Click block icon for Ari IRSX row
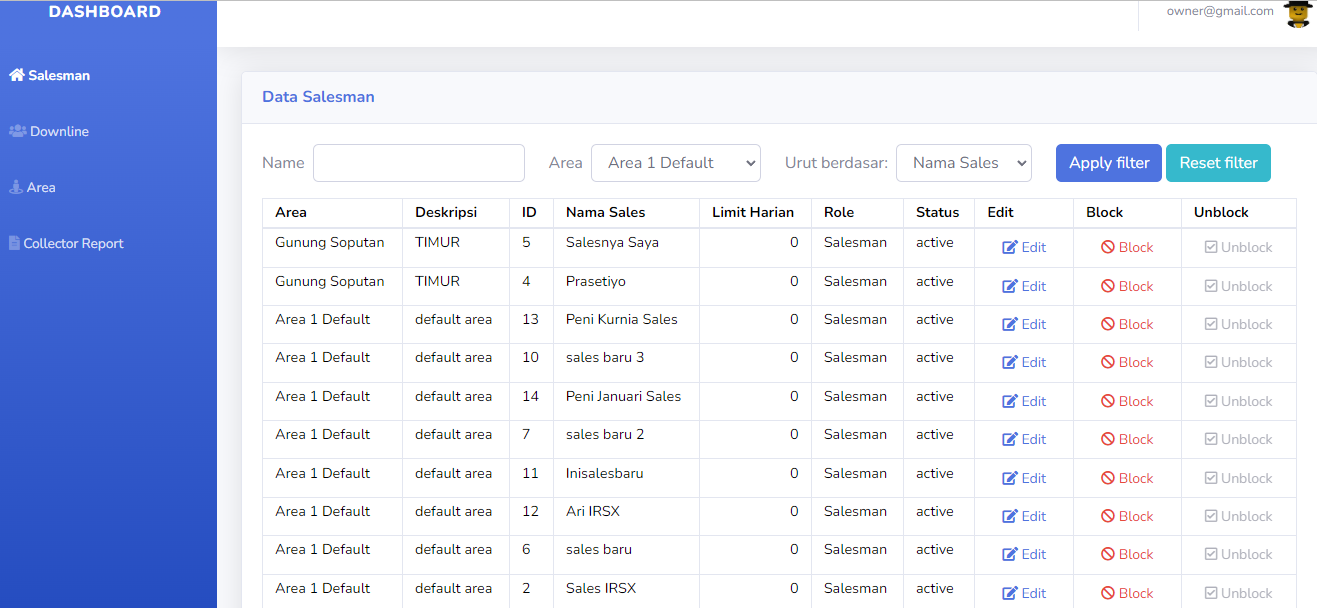Viewport: 1317px width, 608px height. coord(1107,516)
